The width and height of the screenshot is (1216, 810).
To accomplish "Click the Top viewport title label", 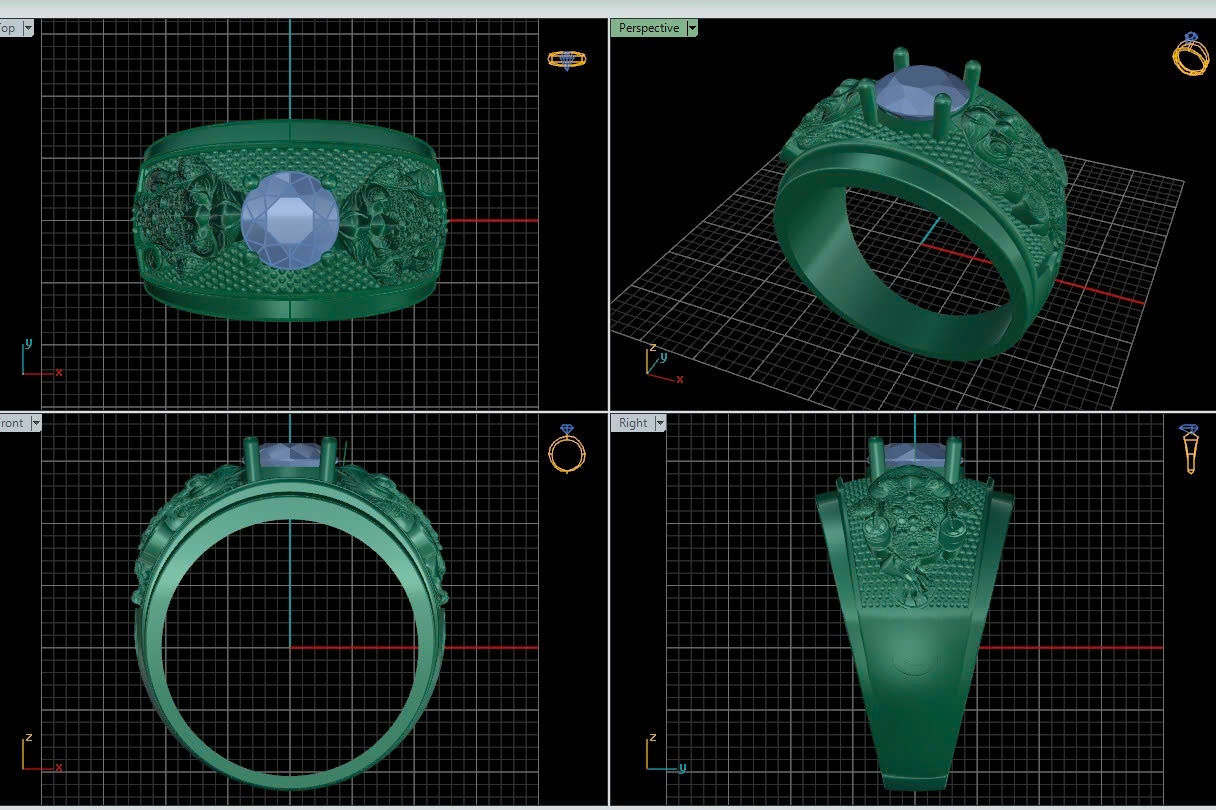I will click(x=8, y=28).
